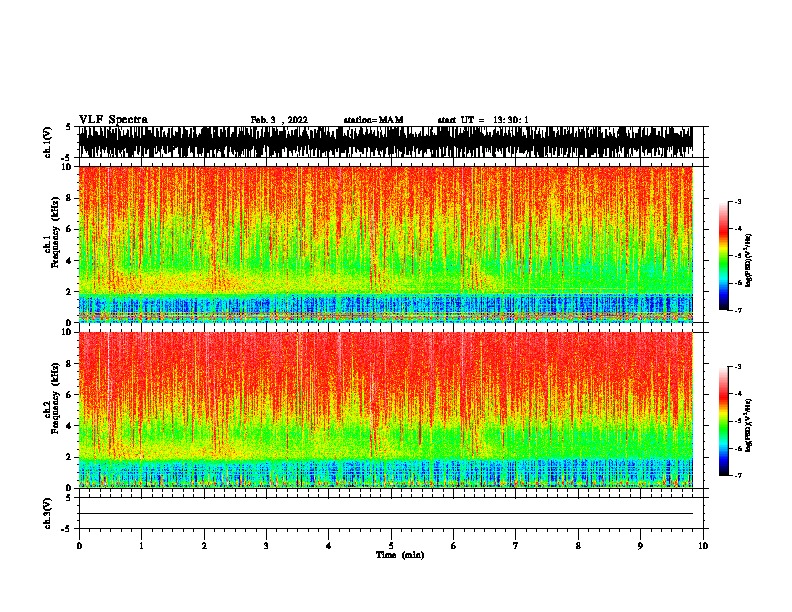Click the "2" kHz tick on ch.2 axis
This screenshot has width=792, height=612.
point(69,457)
